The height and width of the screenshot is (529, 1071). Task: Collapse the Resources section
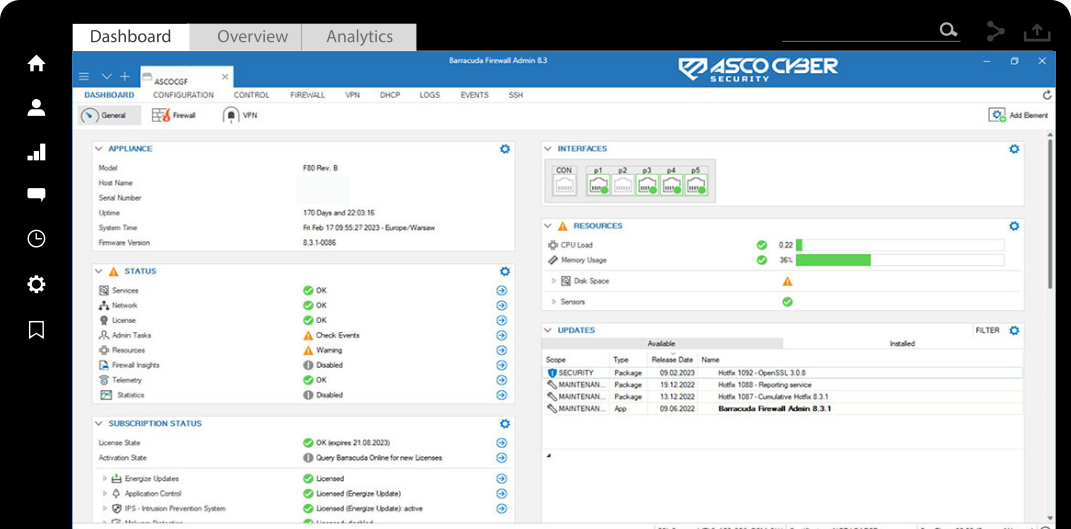pos(548,226)
